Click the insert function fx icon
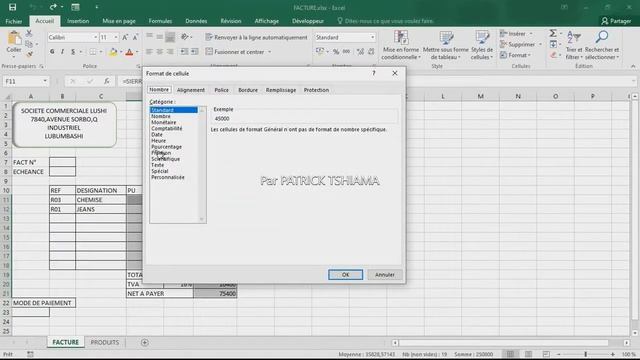This screenshot has width=640, height=360. pyautogui.click(x=107, y=81)
